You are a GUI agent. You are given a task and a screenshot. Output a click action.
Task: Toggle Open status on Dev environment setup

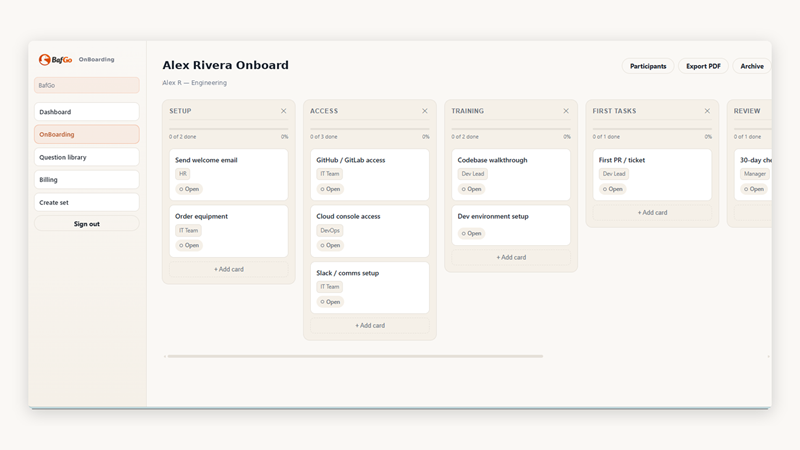[471, 233]
